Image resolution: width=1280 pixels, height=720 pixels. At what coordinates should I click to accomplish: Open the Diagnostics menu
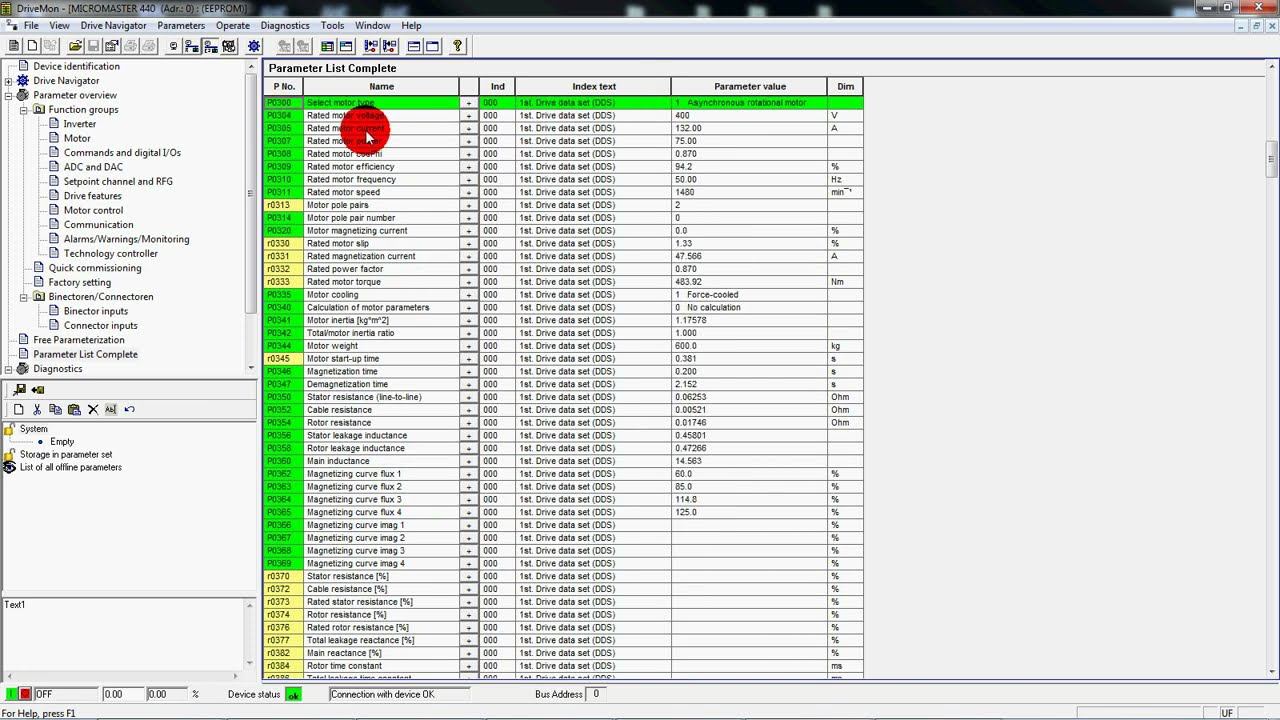(285, 25)
